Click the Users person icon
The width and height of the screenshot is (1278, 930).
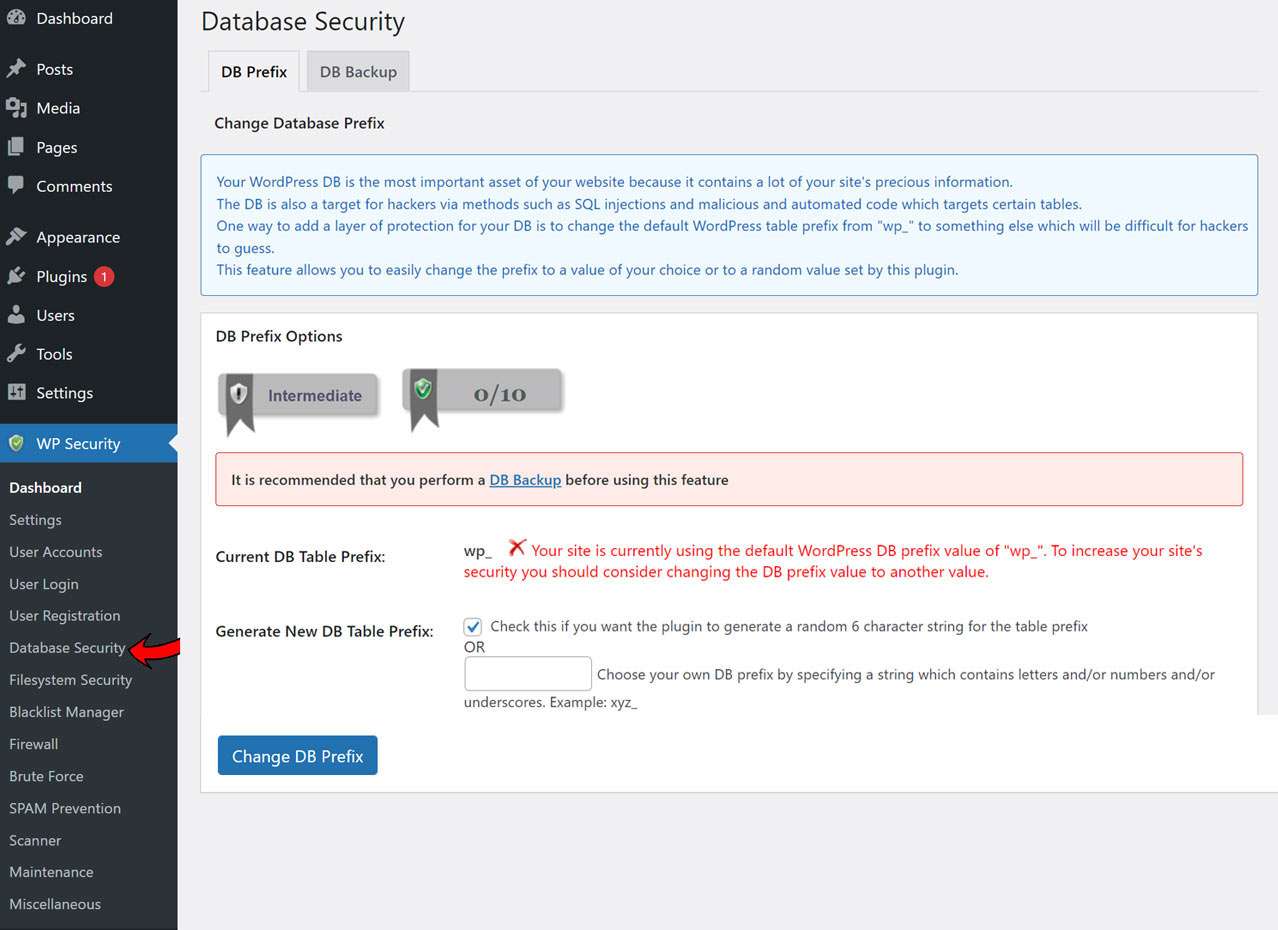click(16, 315)
